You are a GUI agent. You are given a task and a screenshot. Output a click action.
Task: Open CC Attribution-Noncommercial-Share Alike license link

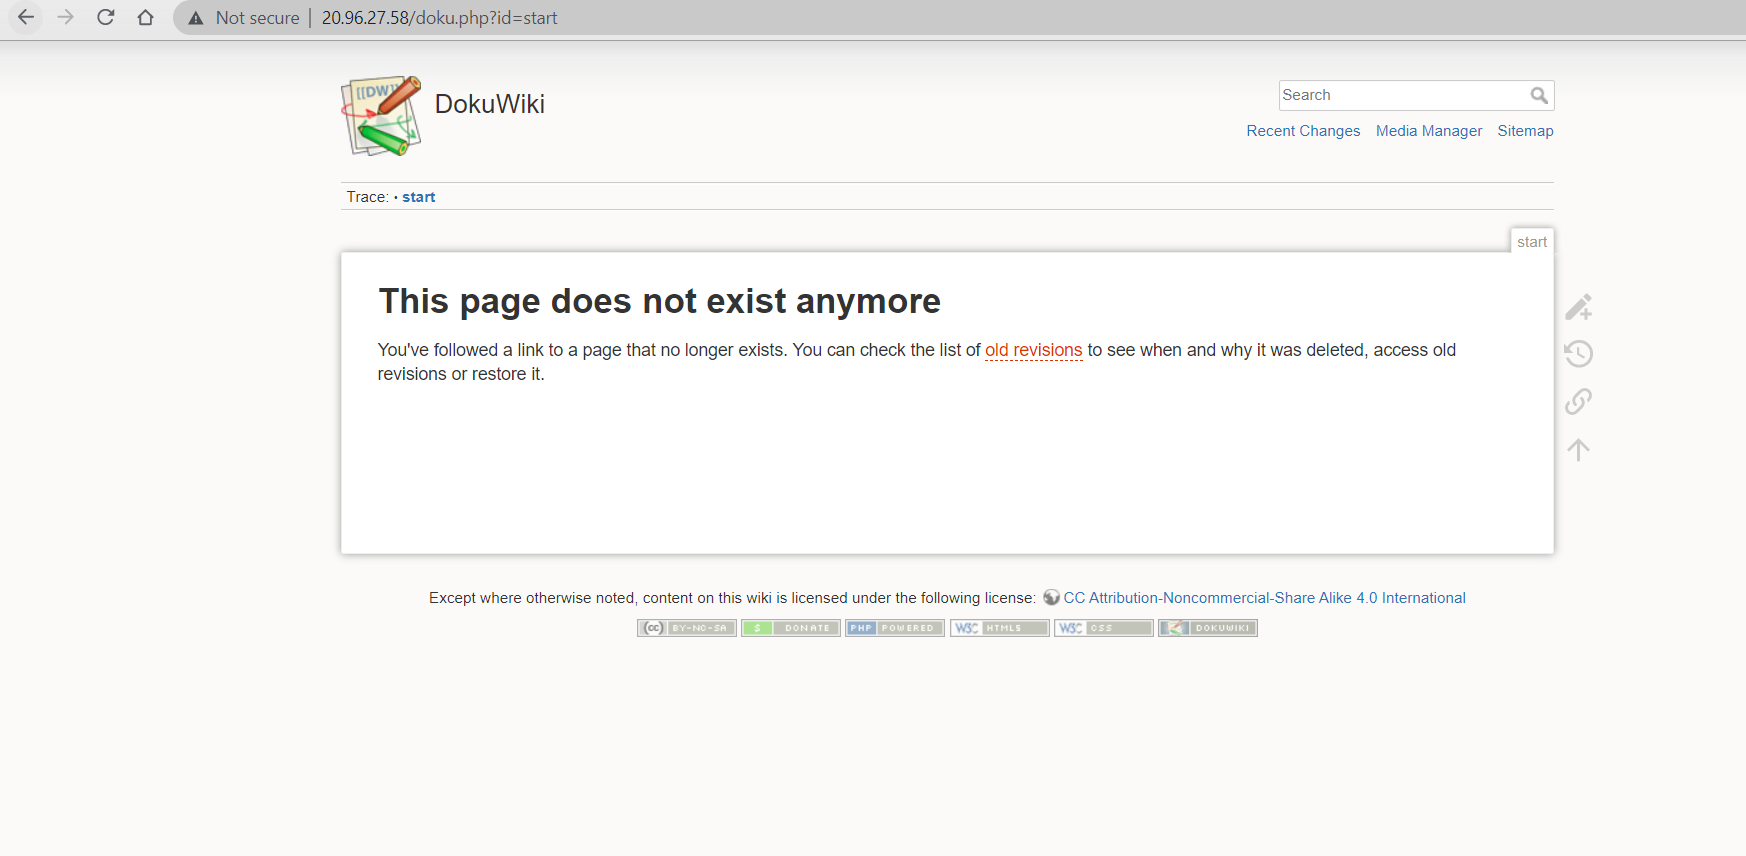pos(1263,598)
